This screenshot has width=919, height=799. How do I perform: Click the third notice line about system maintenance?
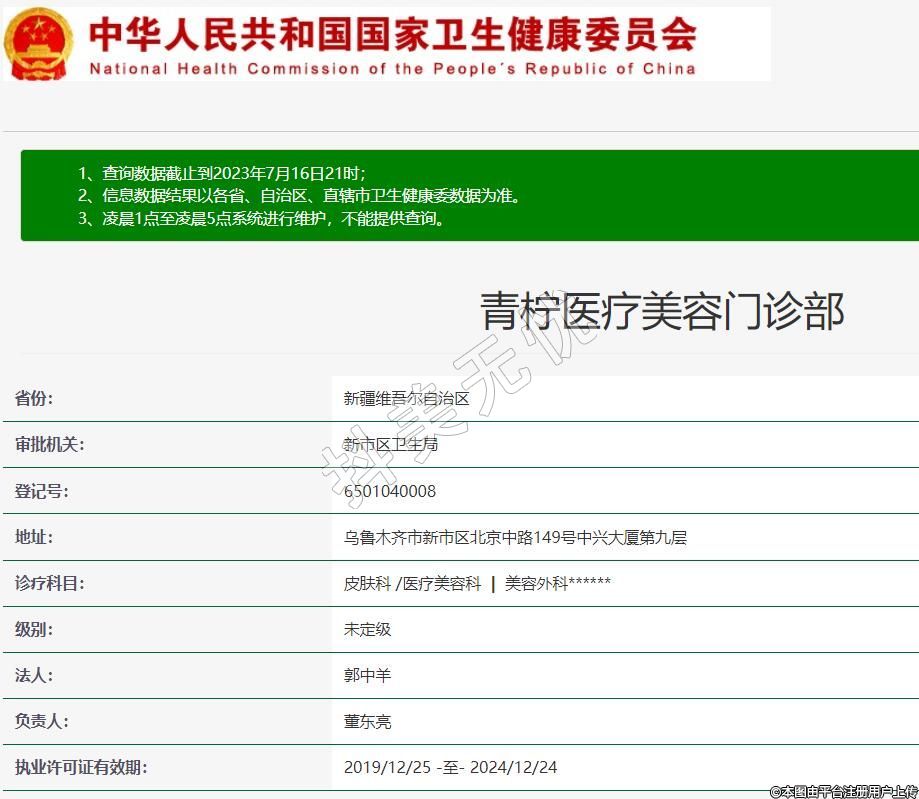(261, 218)
